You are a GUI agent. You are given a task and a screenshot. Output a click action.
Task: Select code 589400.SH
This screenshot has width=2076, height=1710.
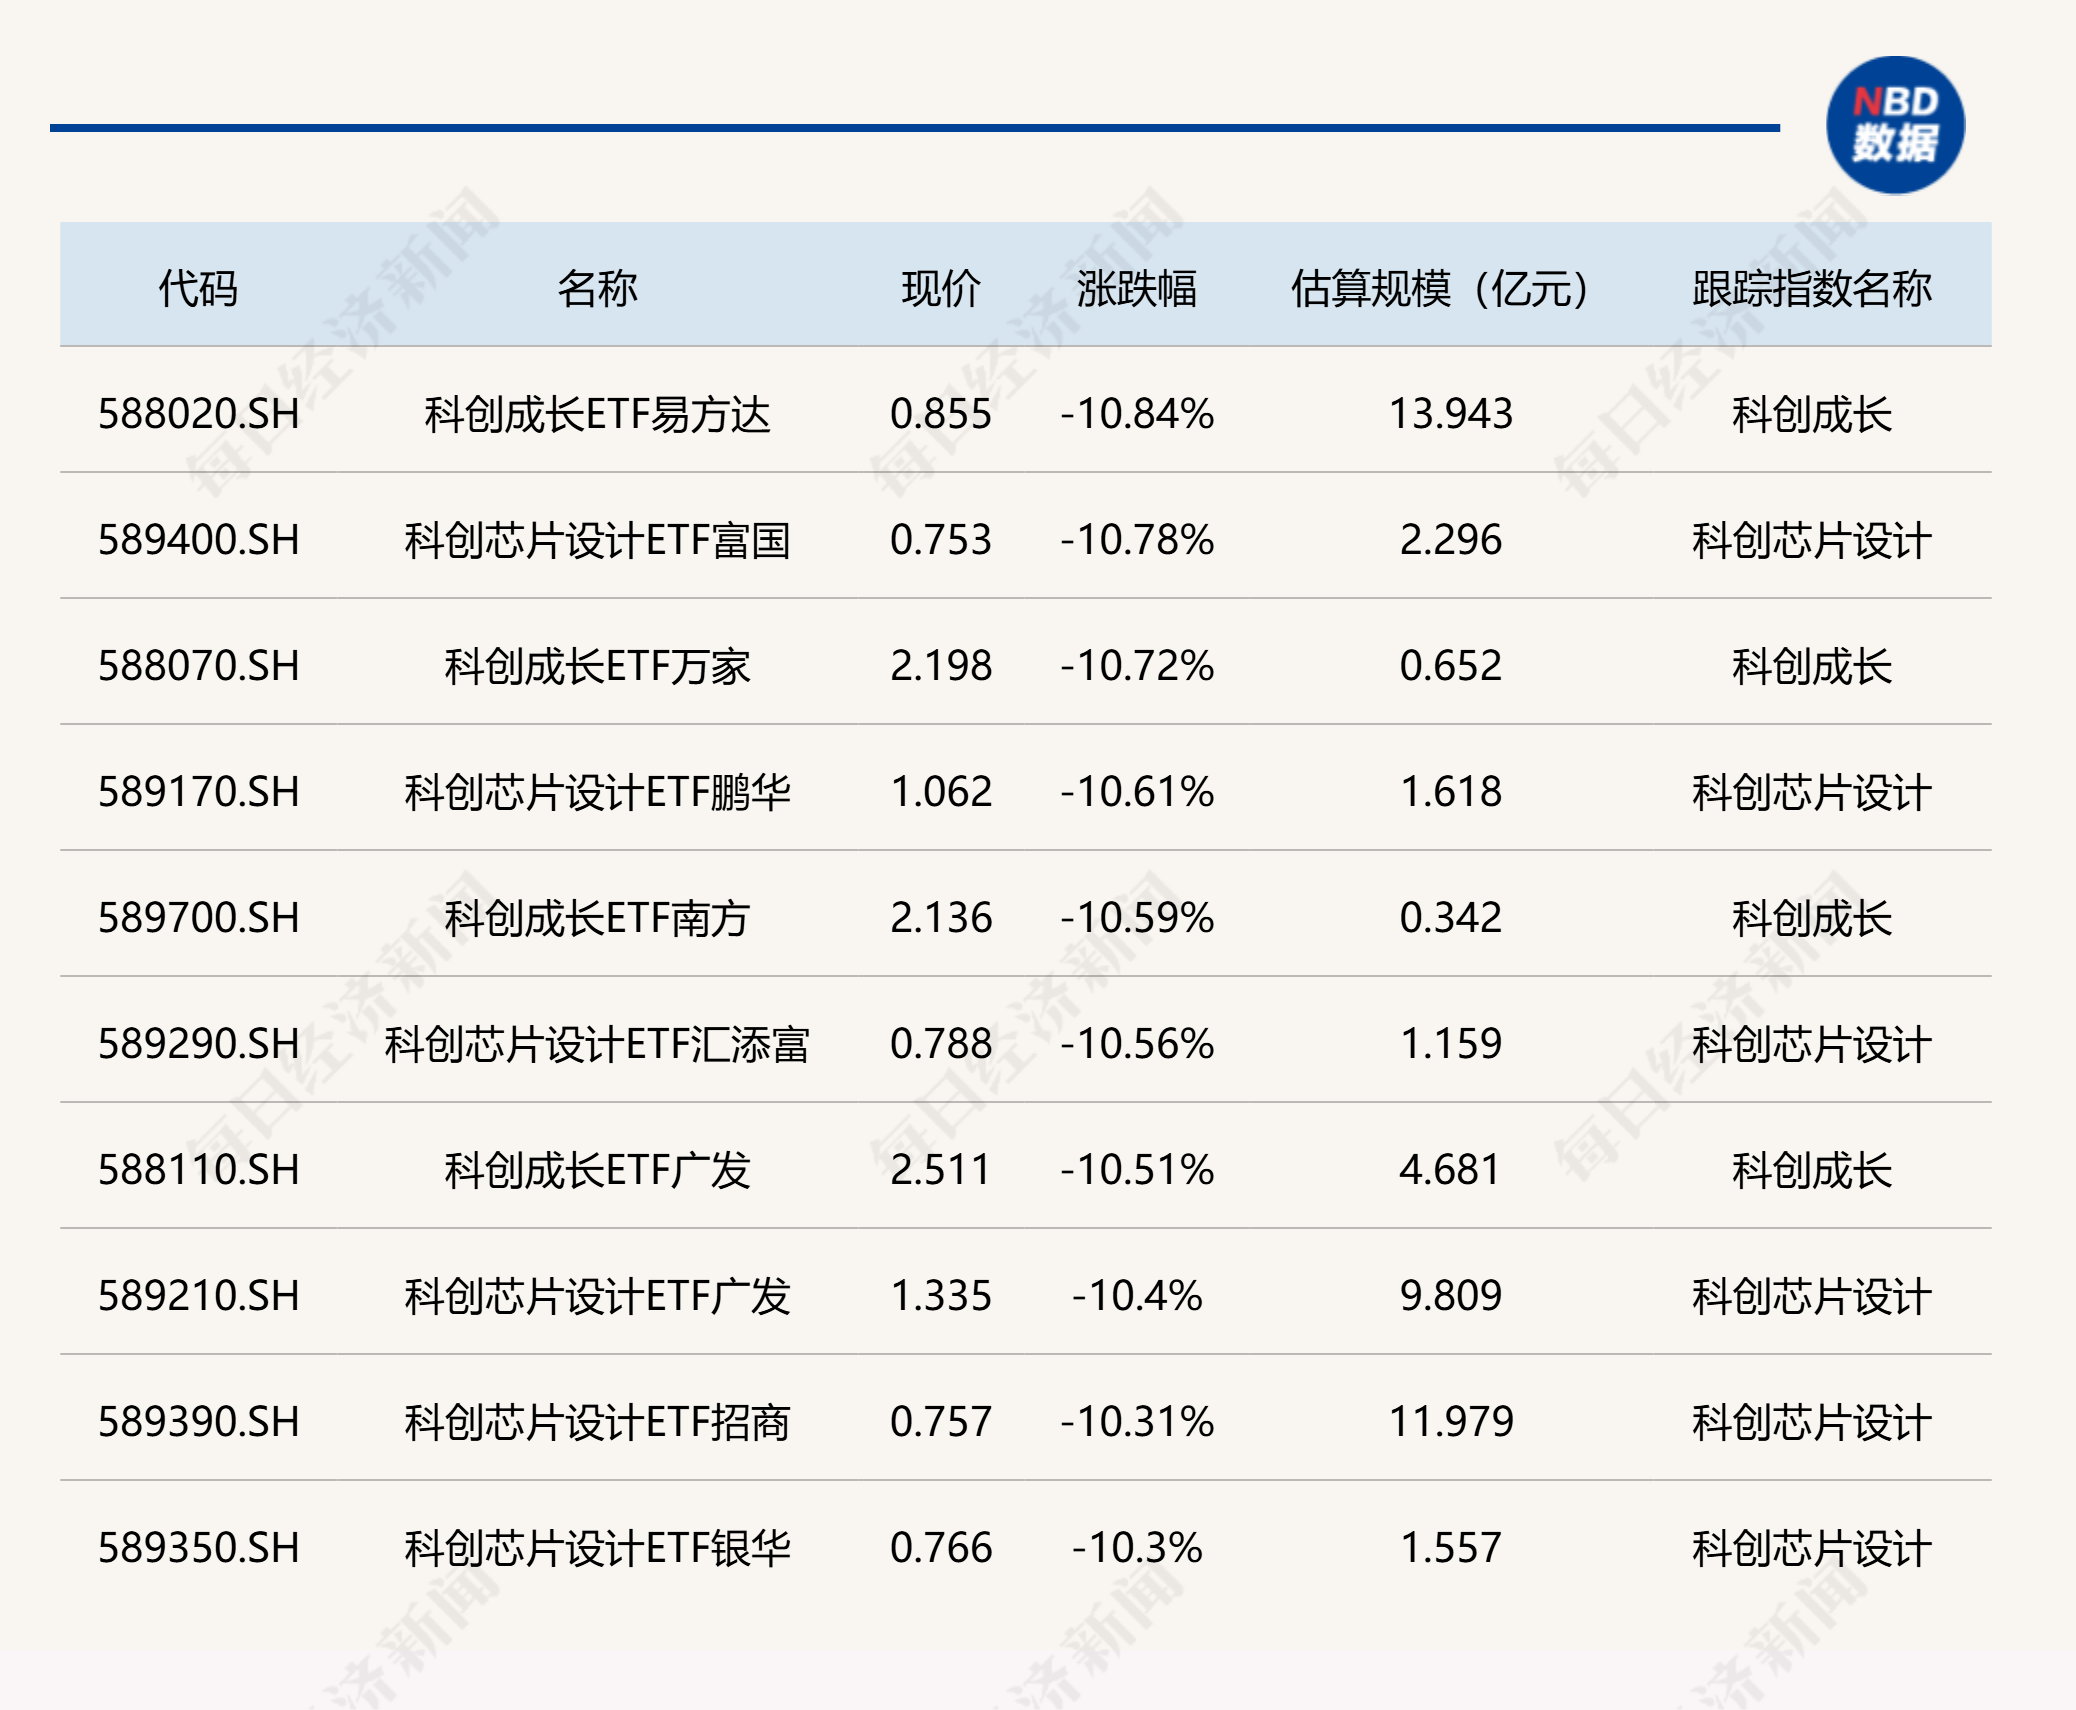(198, 540)
